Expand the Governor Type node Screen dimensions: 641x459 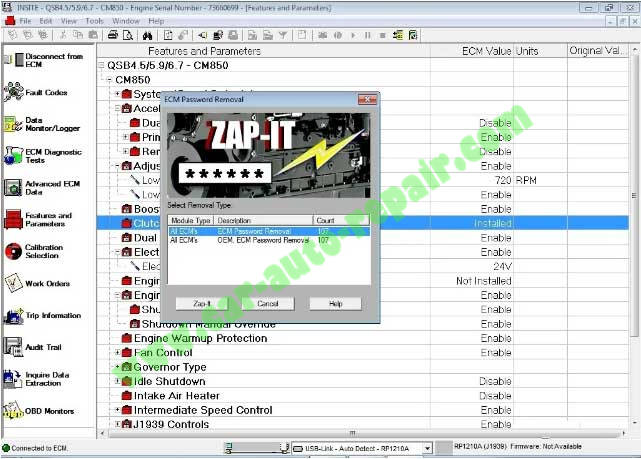pyautogui.click(x=117, y=367)
